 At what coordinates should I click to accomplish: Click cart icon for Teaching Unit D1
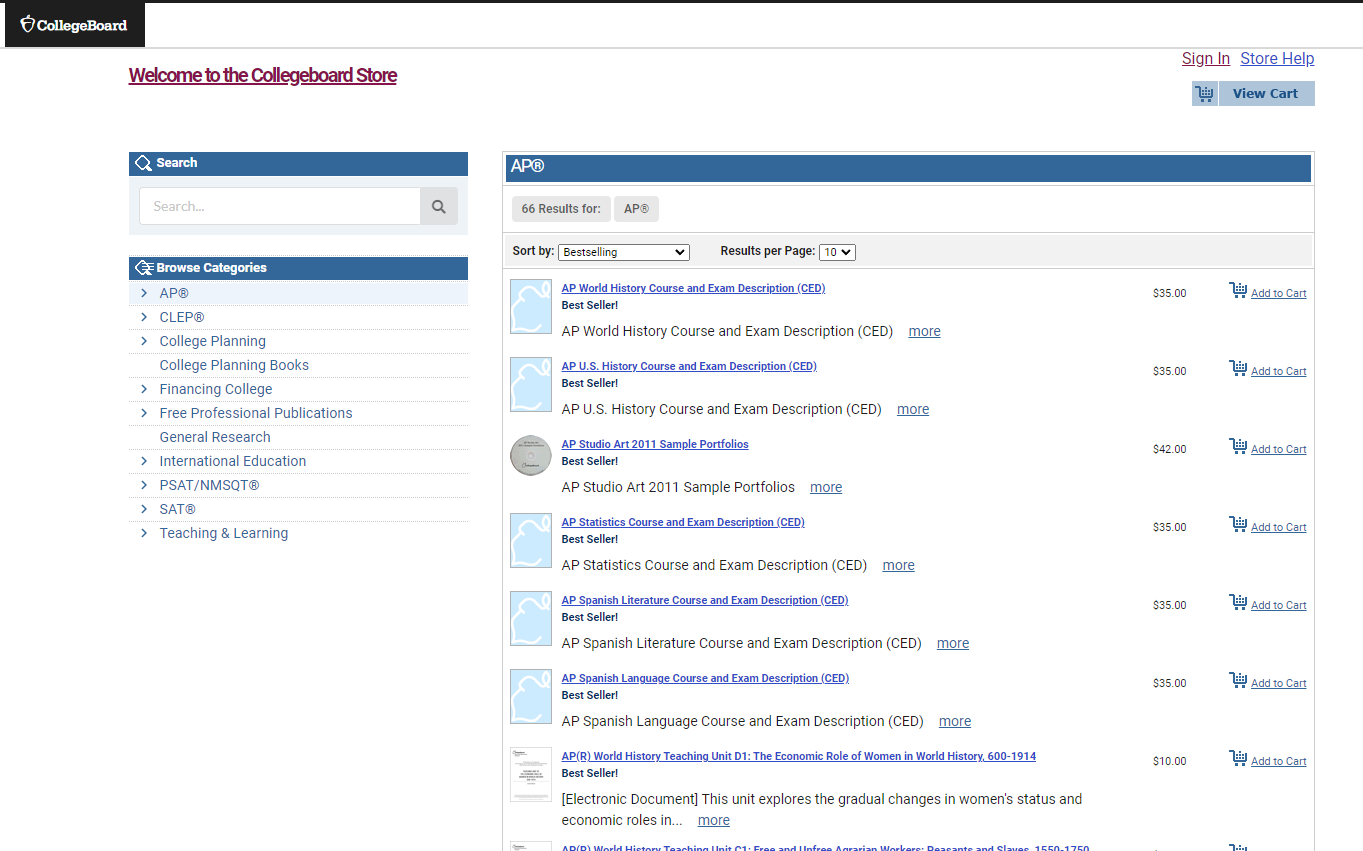[x=1238, y=759]
